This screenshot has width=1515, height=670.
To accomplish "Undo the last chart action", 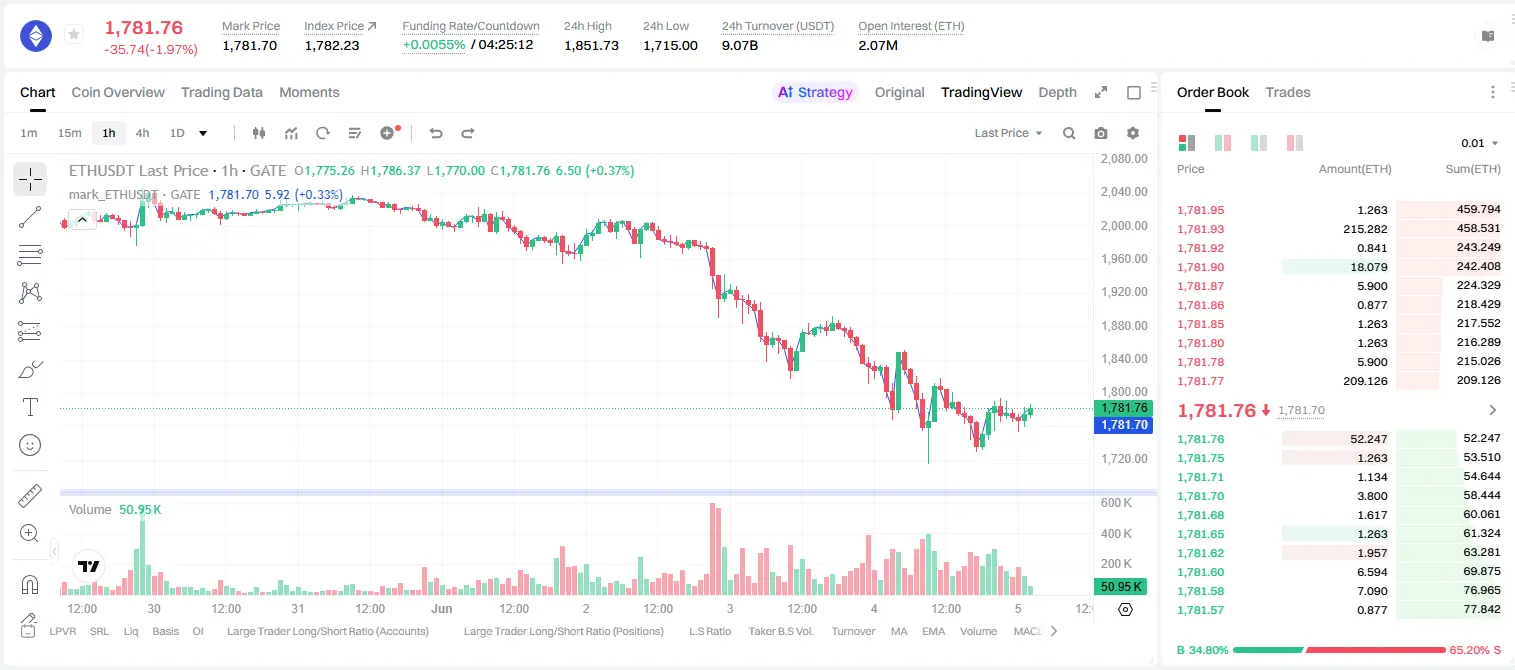I will [x=435, y=133].
